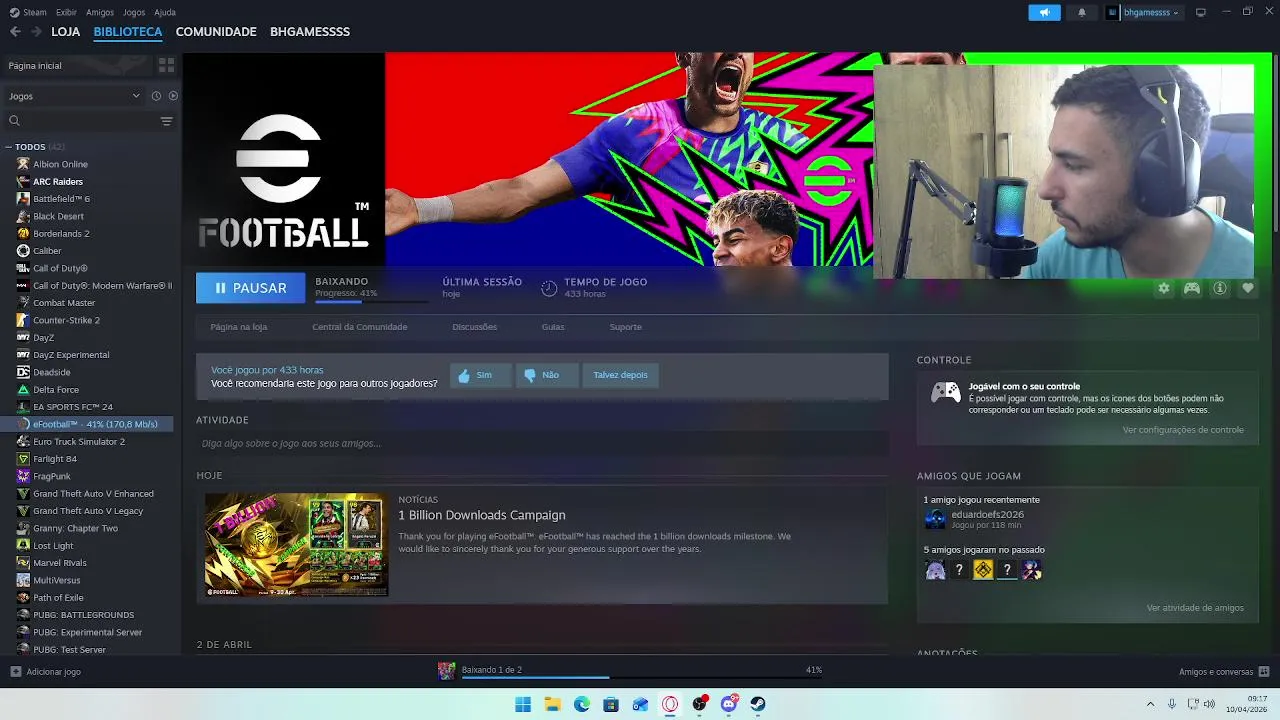
Task: Show hidden system tray icons chevron
Action: pos(1150,704)
